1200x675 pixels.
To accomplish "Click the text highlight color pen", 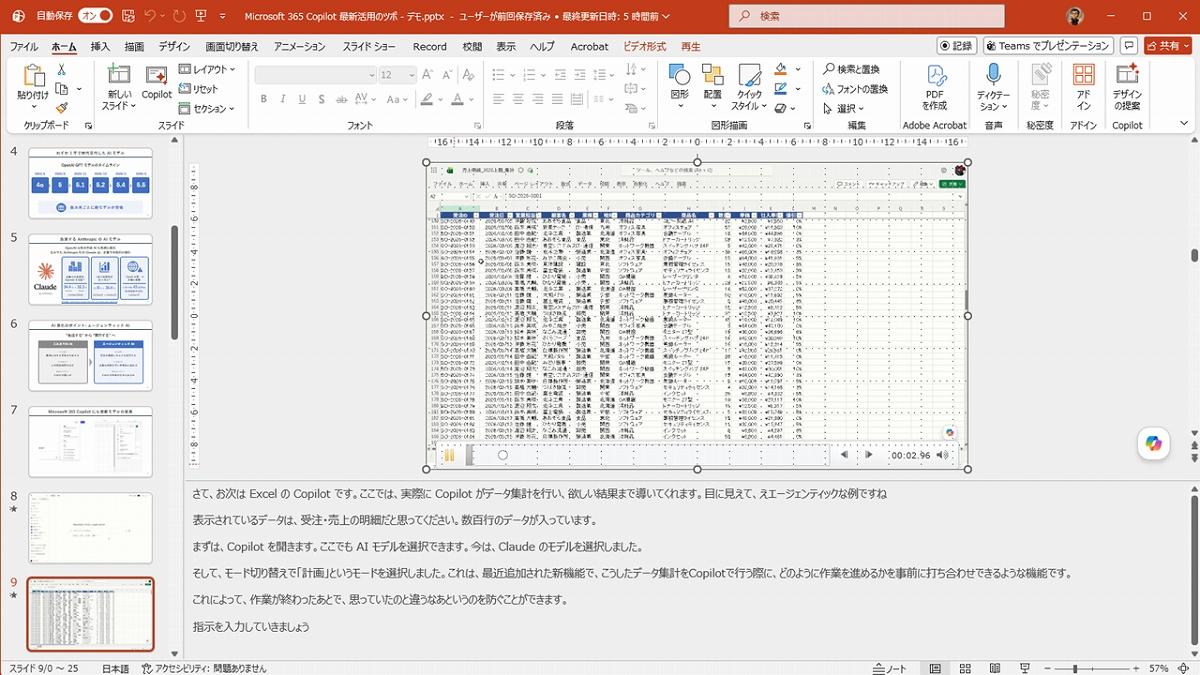I will [x=427, y=99].
